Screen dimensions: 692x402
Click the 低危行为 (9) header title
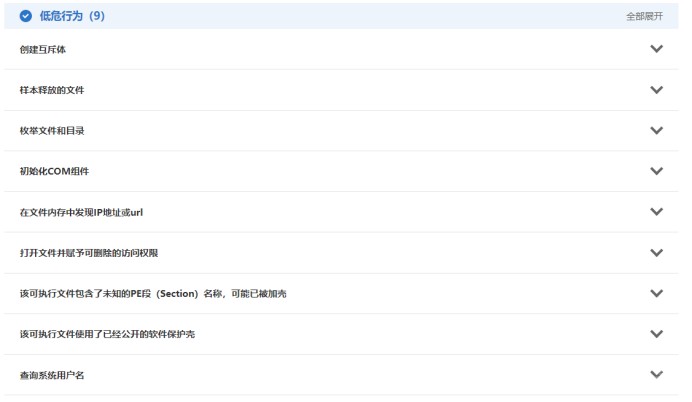pos(72,16)
